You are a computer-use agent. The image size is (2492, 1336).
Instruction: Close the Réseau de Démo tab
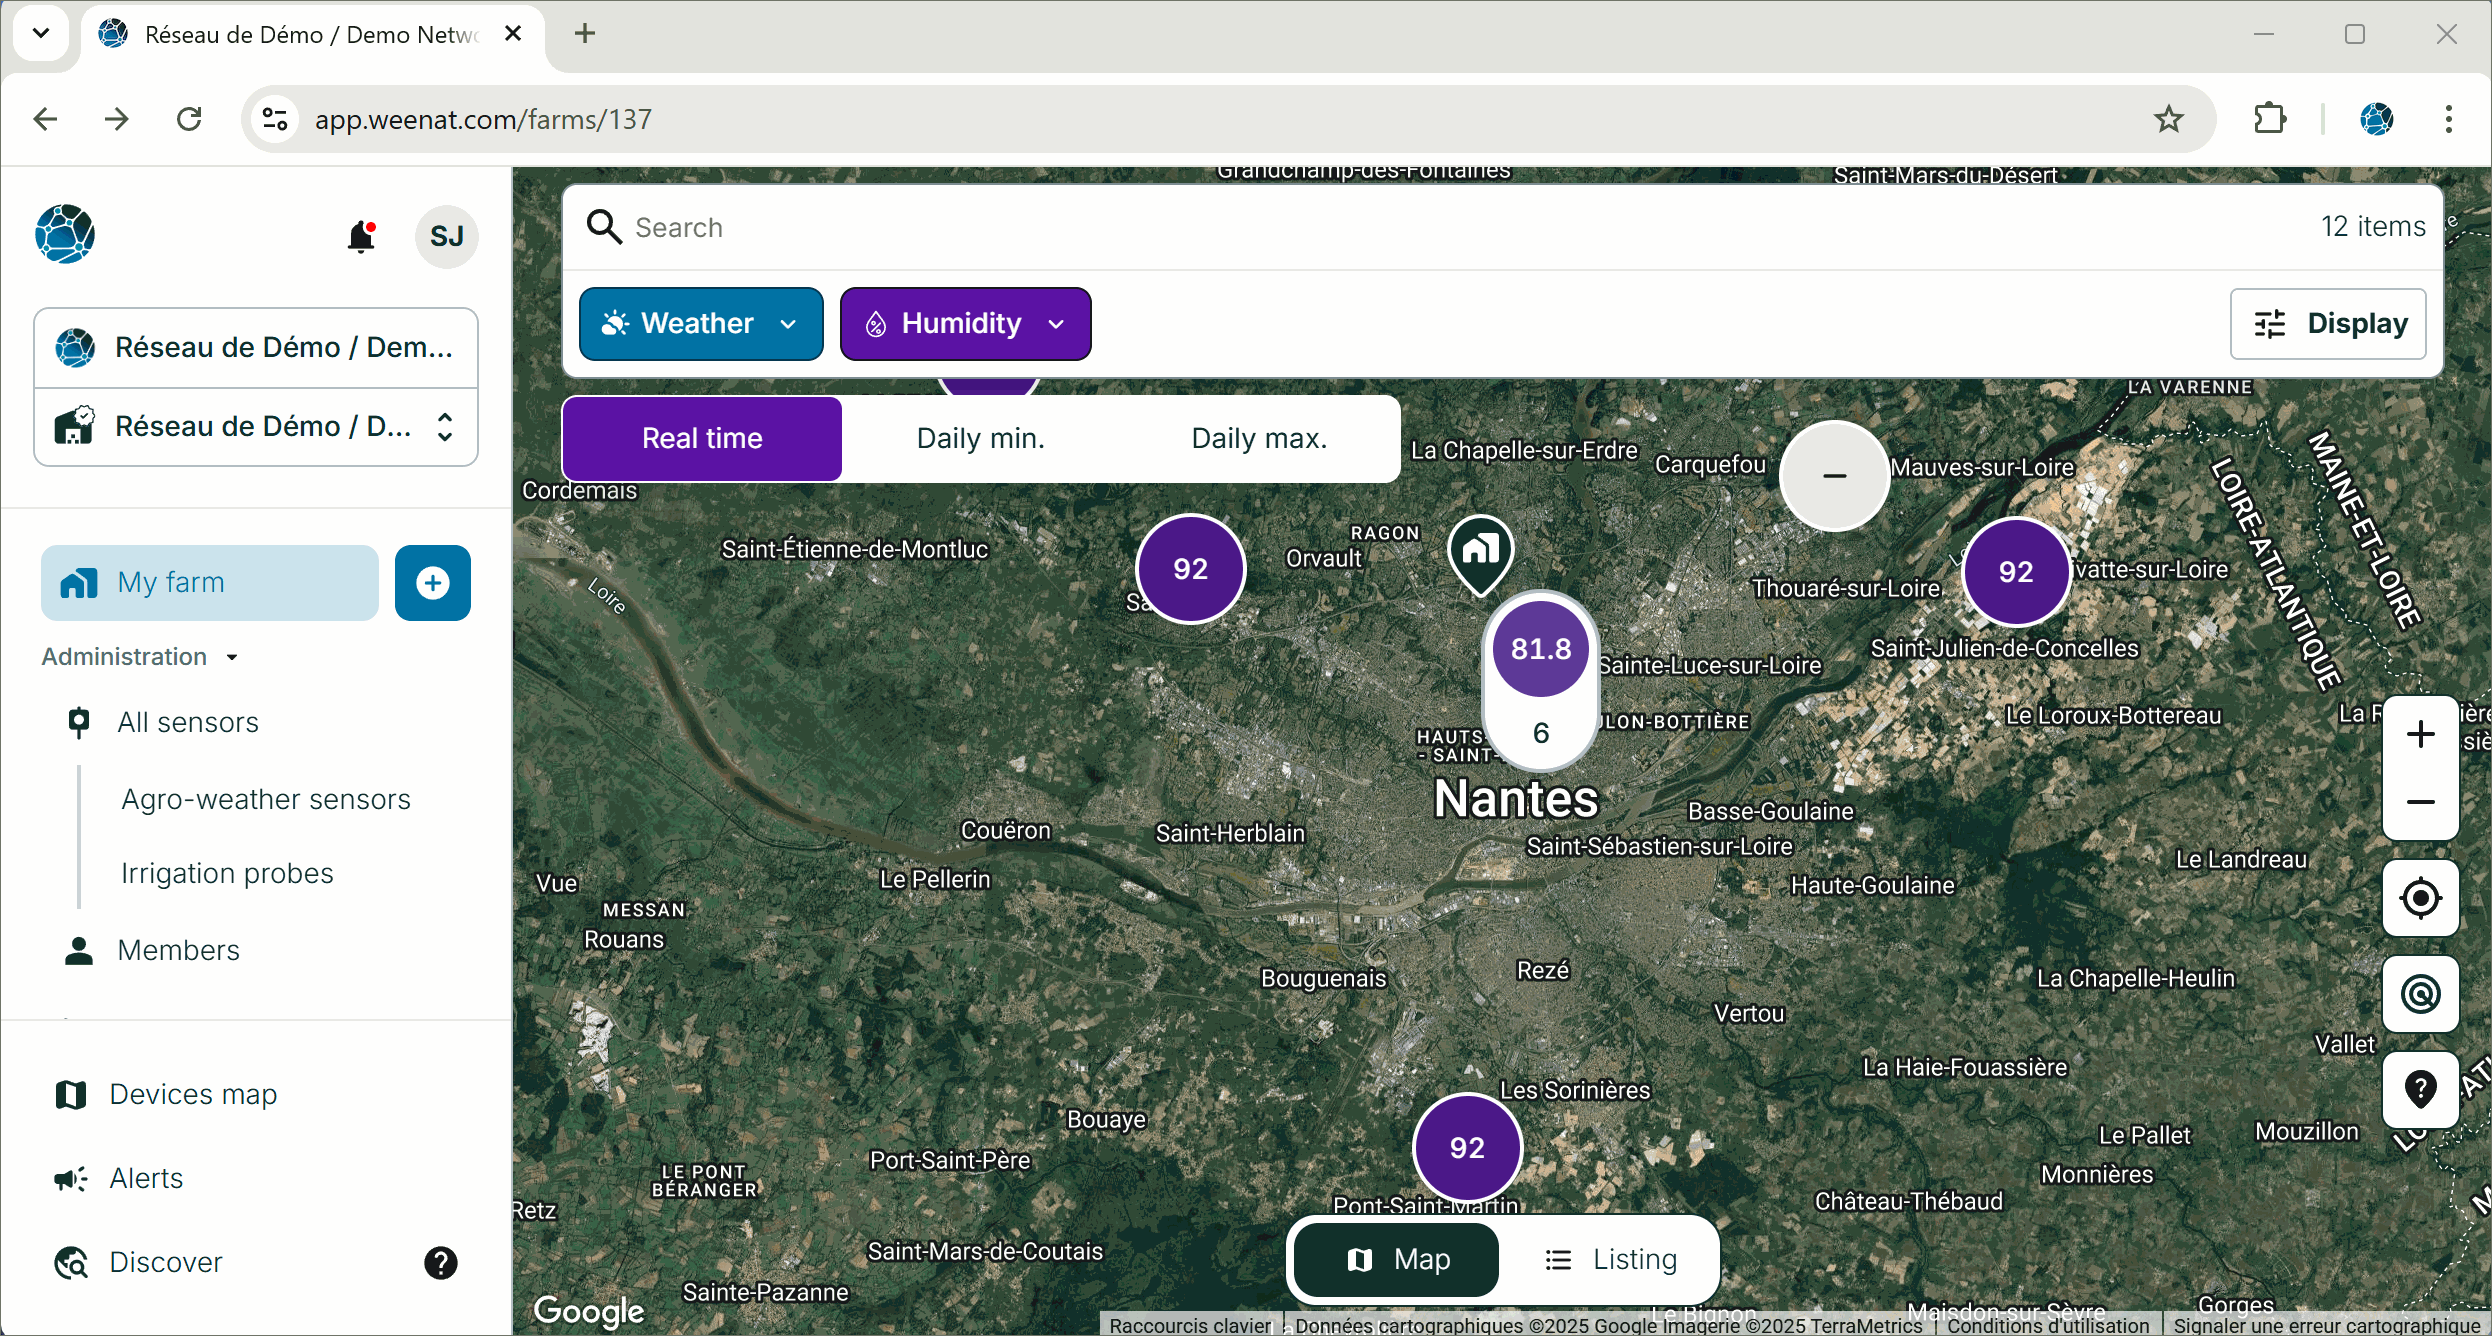tap(513, 34)
